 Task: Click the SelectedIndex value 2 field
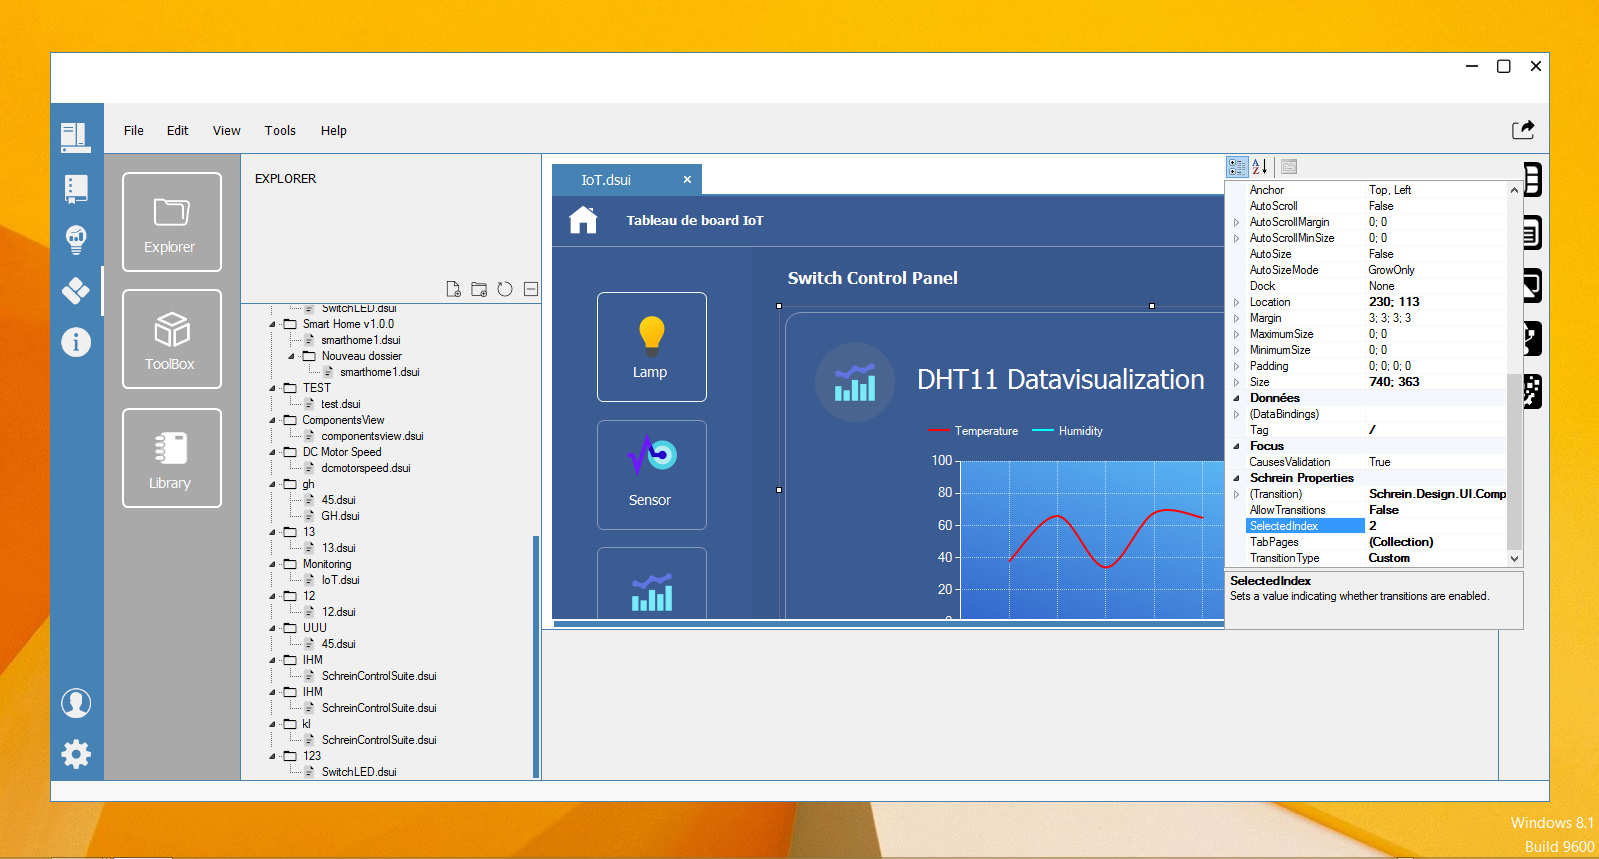click(1436, 526)
